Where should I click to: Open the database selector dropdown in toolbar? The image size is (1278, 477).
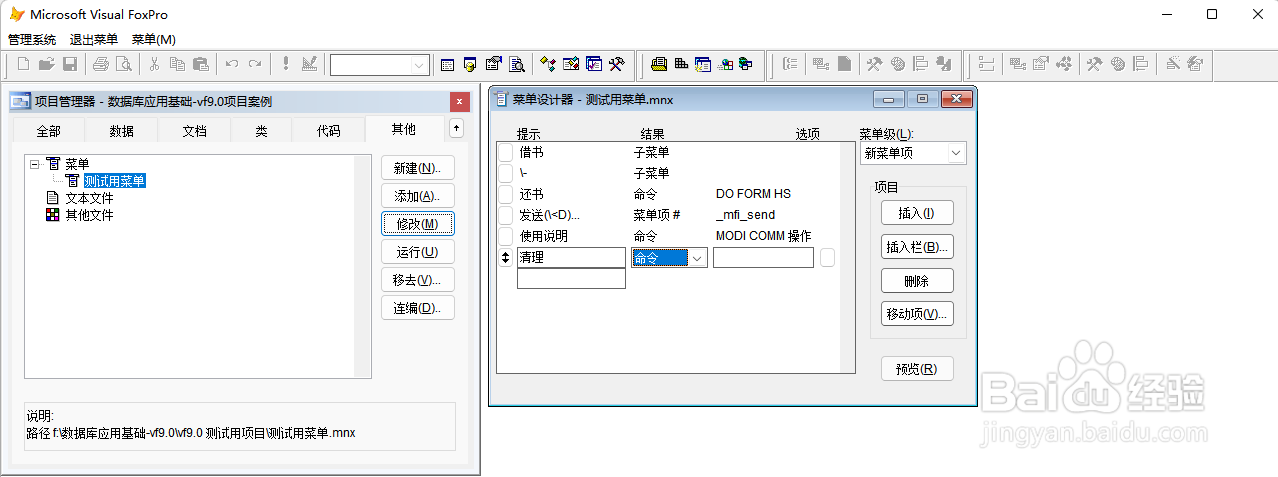(x=419, y=65)
